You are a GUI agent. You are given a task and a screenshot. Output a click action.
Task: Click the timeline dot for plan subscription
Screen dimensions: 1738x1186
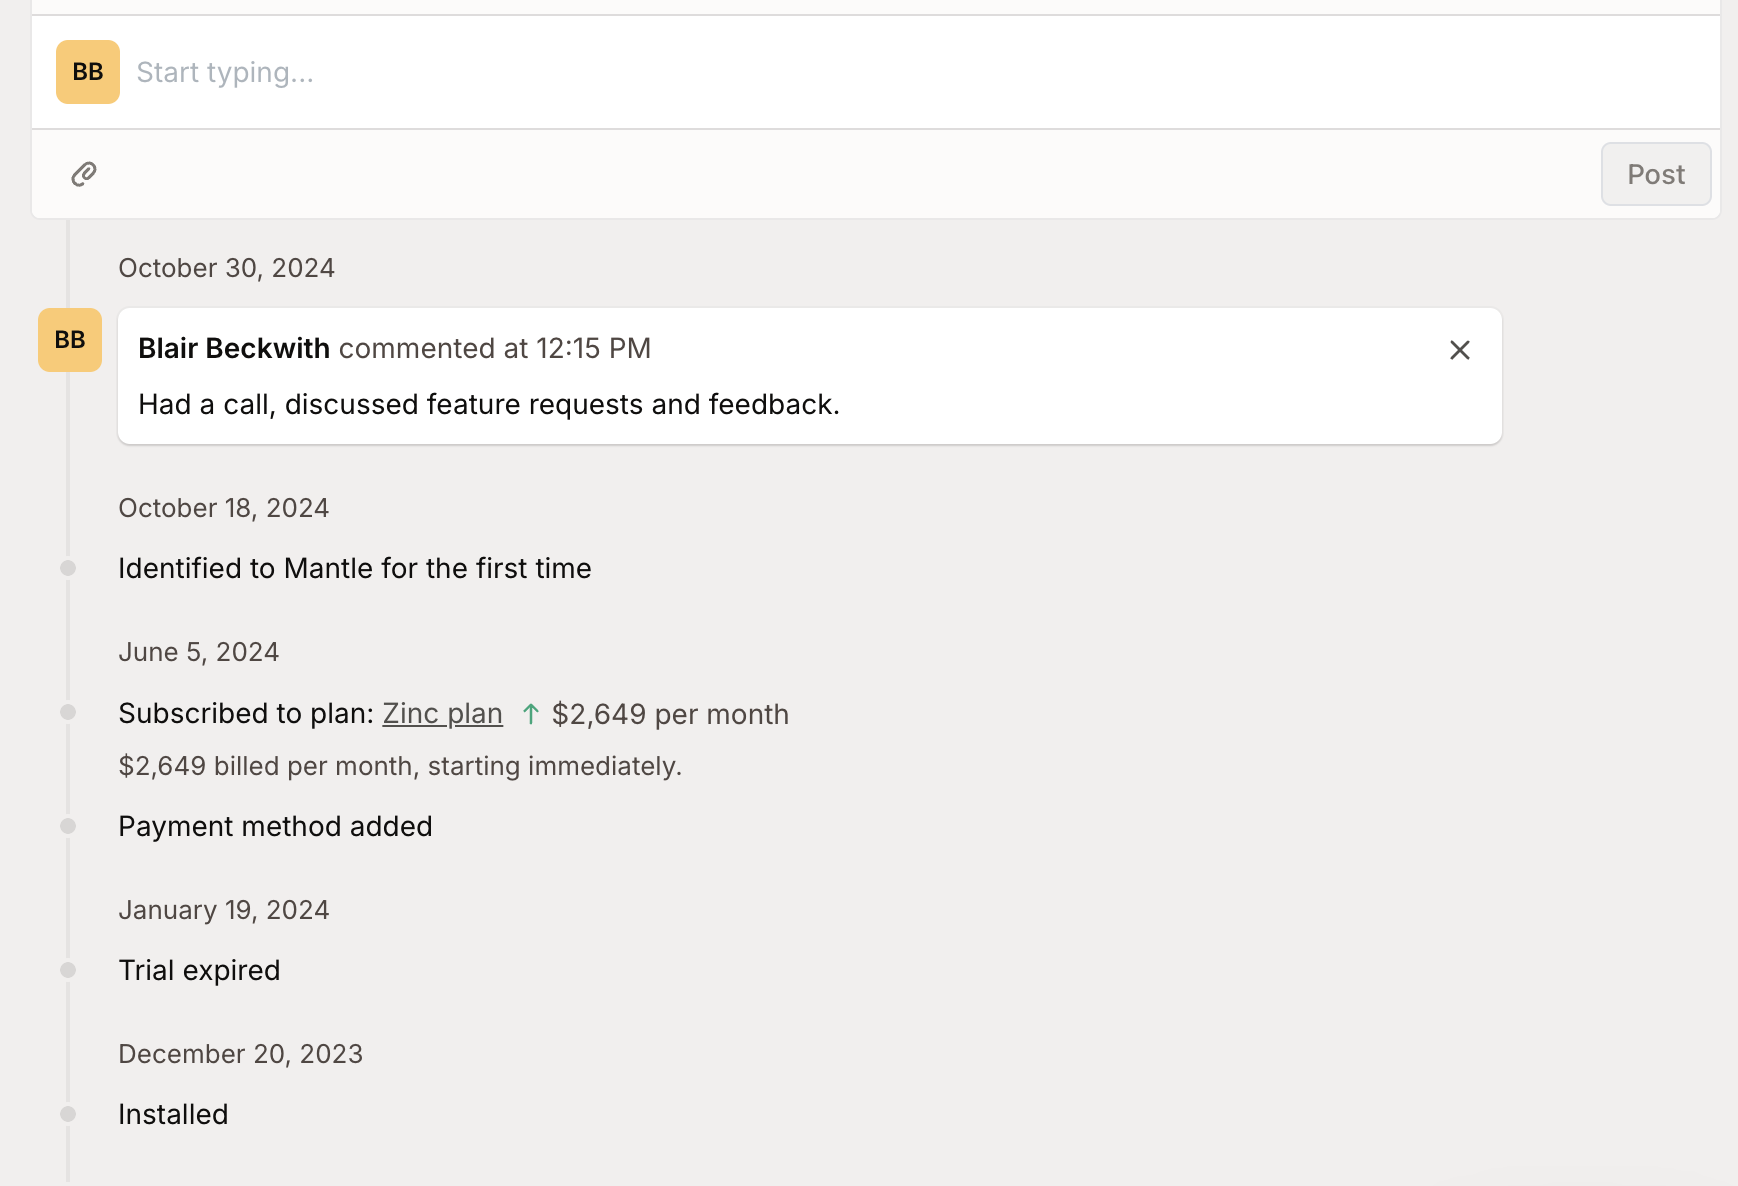click(x=68, y=712)
